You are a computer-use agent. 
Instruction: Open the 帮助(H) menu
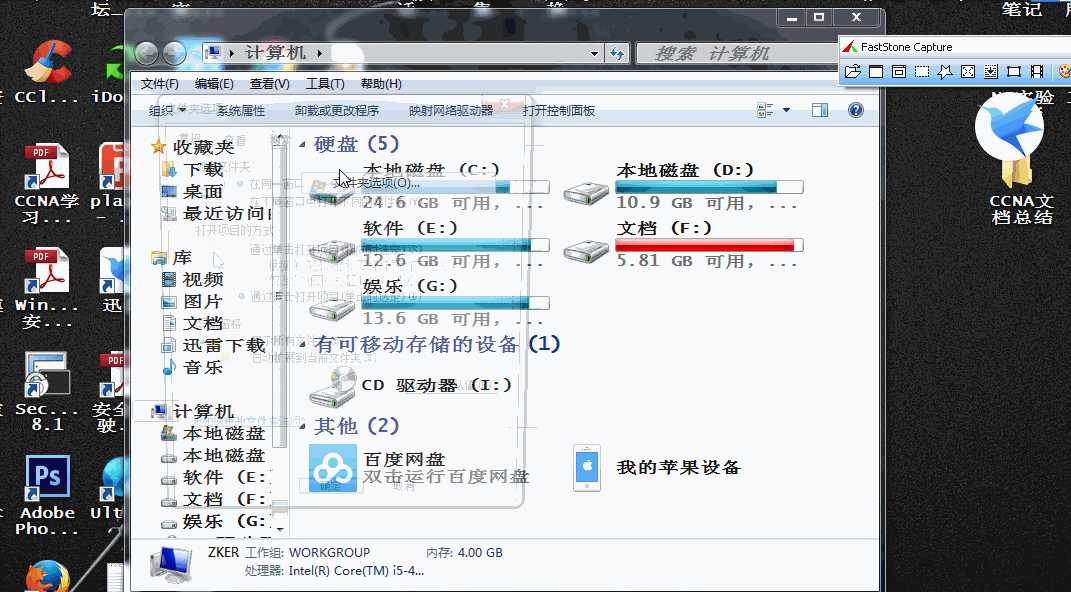tap(380, 84)
